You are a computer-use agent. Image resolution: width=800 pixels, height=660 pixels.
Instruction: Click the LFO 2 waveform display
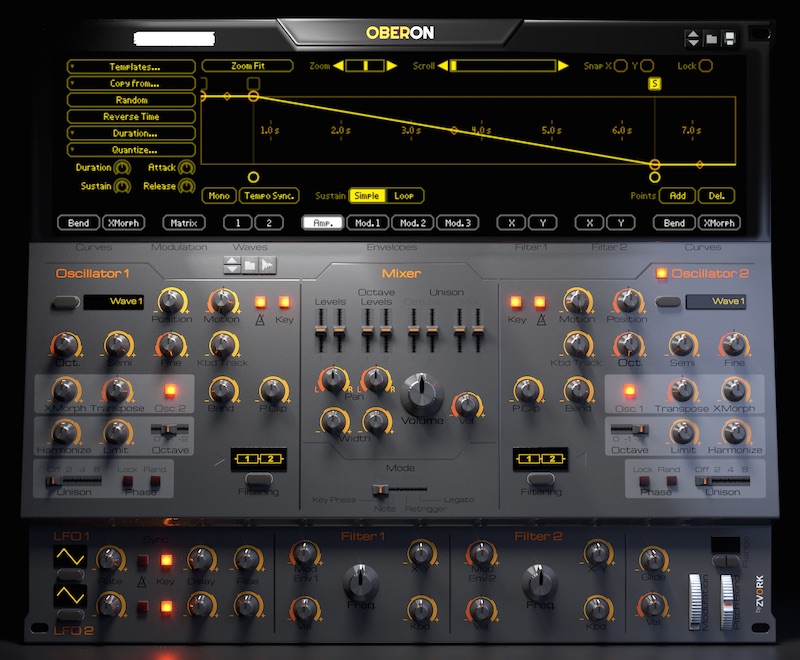point(70,595)
